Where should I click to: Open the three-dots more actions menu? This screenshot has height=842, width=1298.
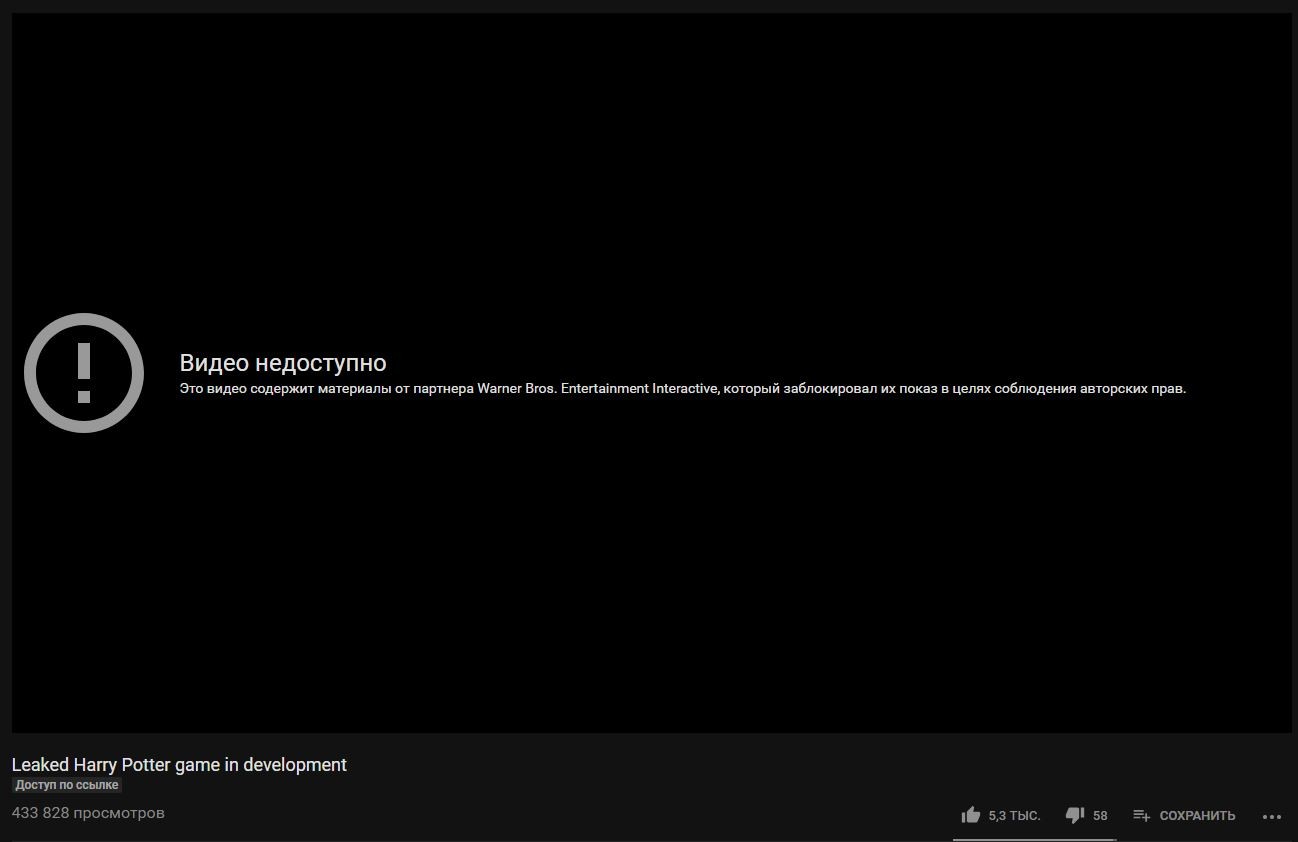pyautogui.click(x=1272, y=817)
